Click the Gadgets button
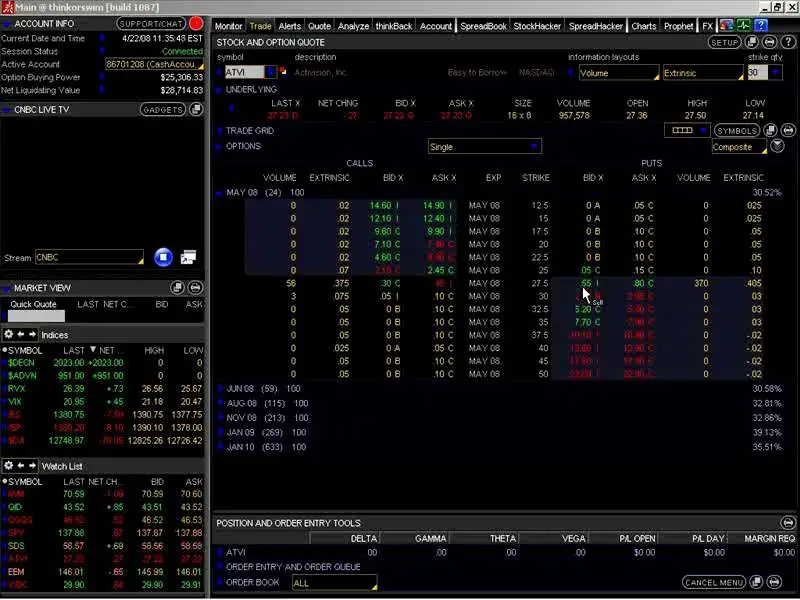The width and height of the screenshot is (800, 600). [x=163, y=110]
